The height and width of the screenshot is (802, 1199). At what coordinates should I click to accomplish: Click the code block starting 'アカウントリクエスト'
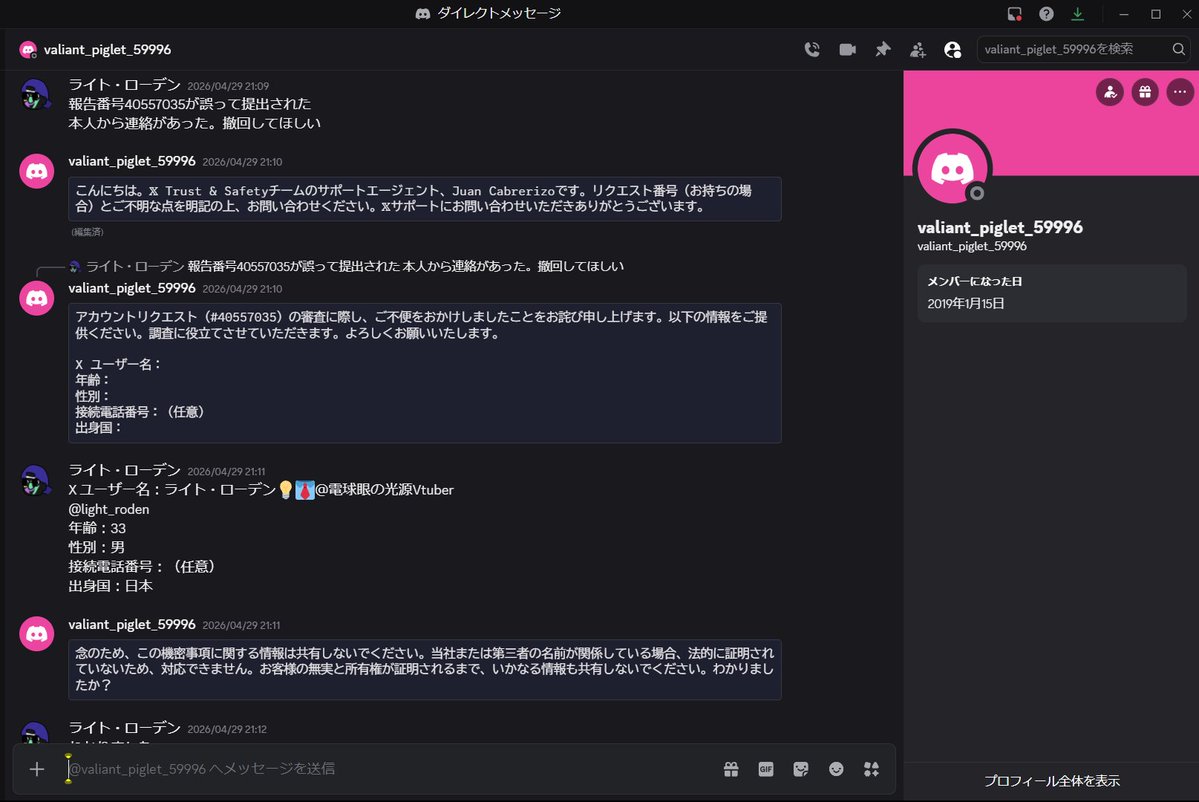(x=424, y=372)
